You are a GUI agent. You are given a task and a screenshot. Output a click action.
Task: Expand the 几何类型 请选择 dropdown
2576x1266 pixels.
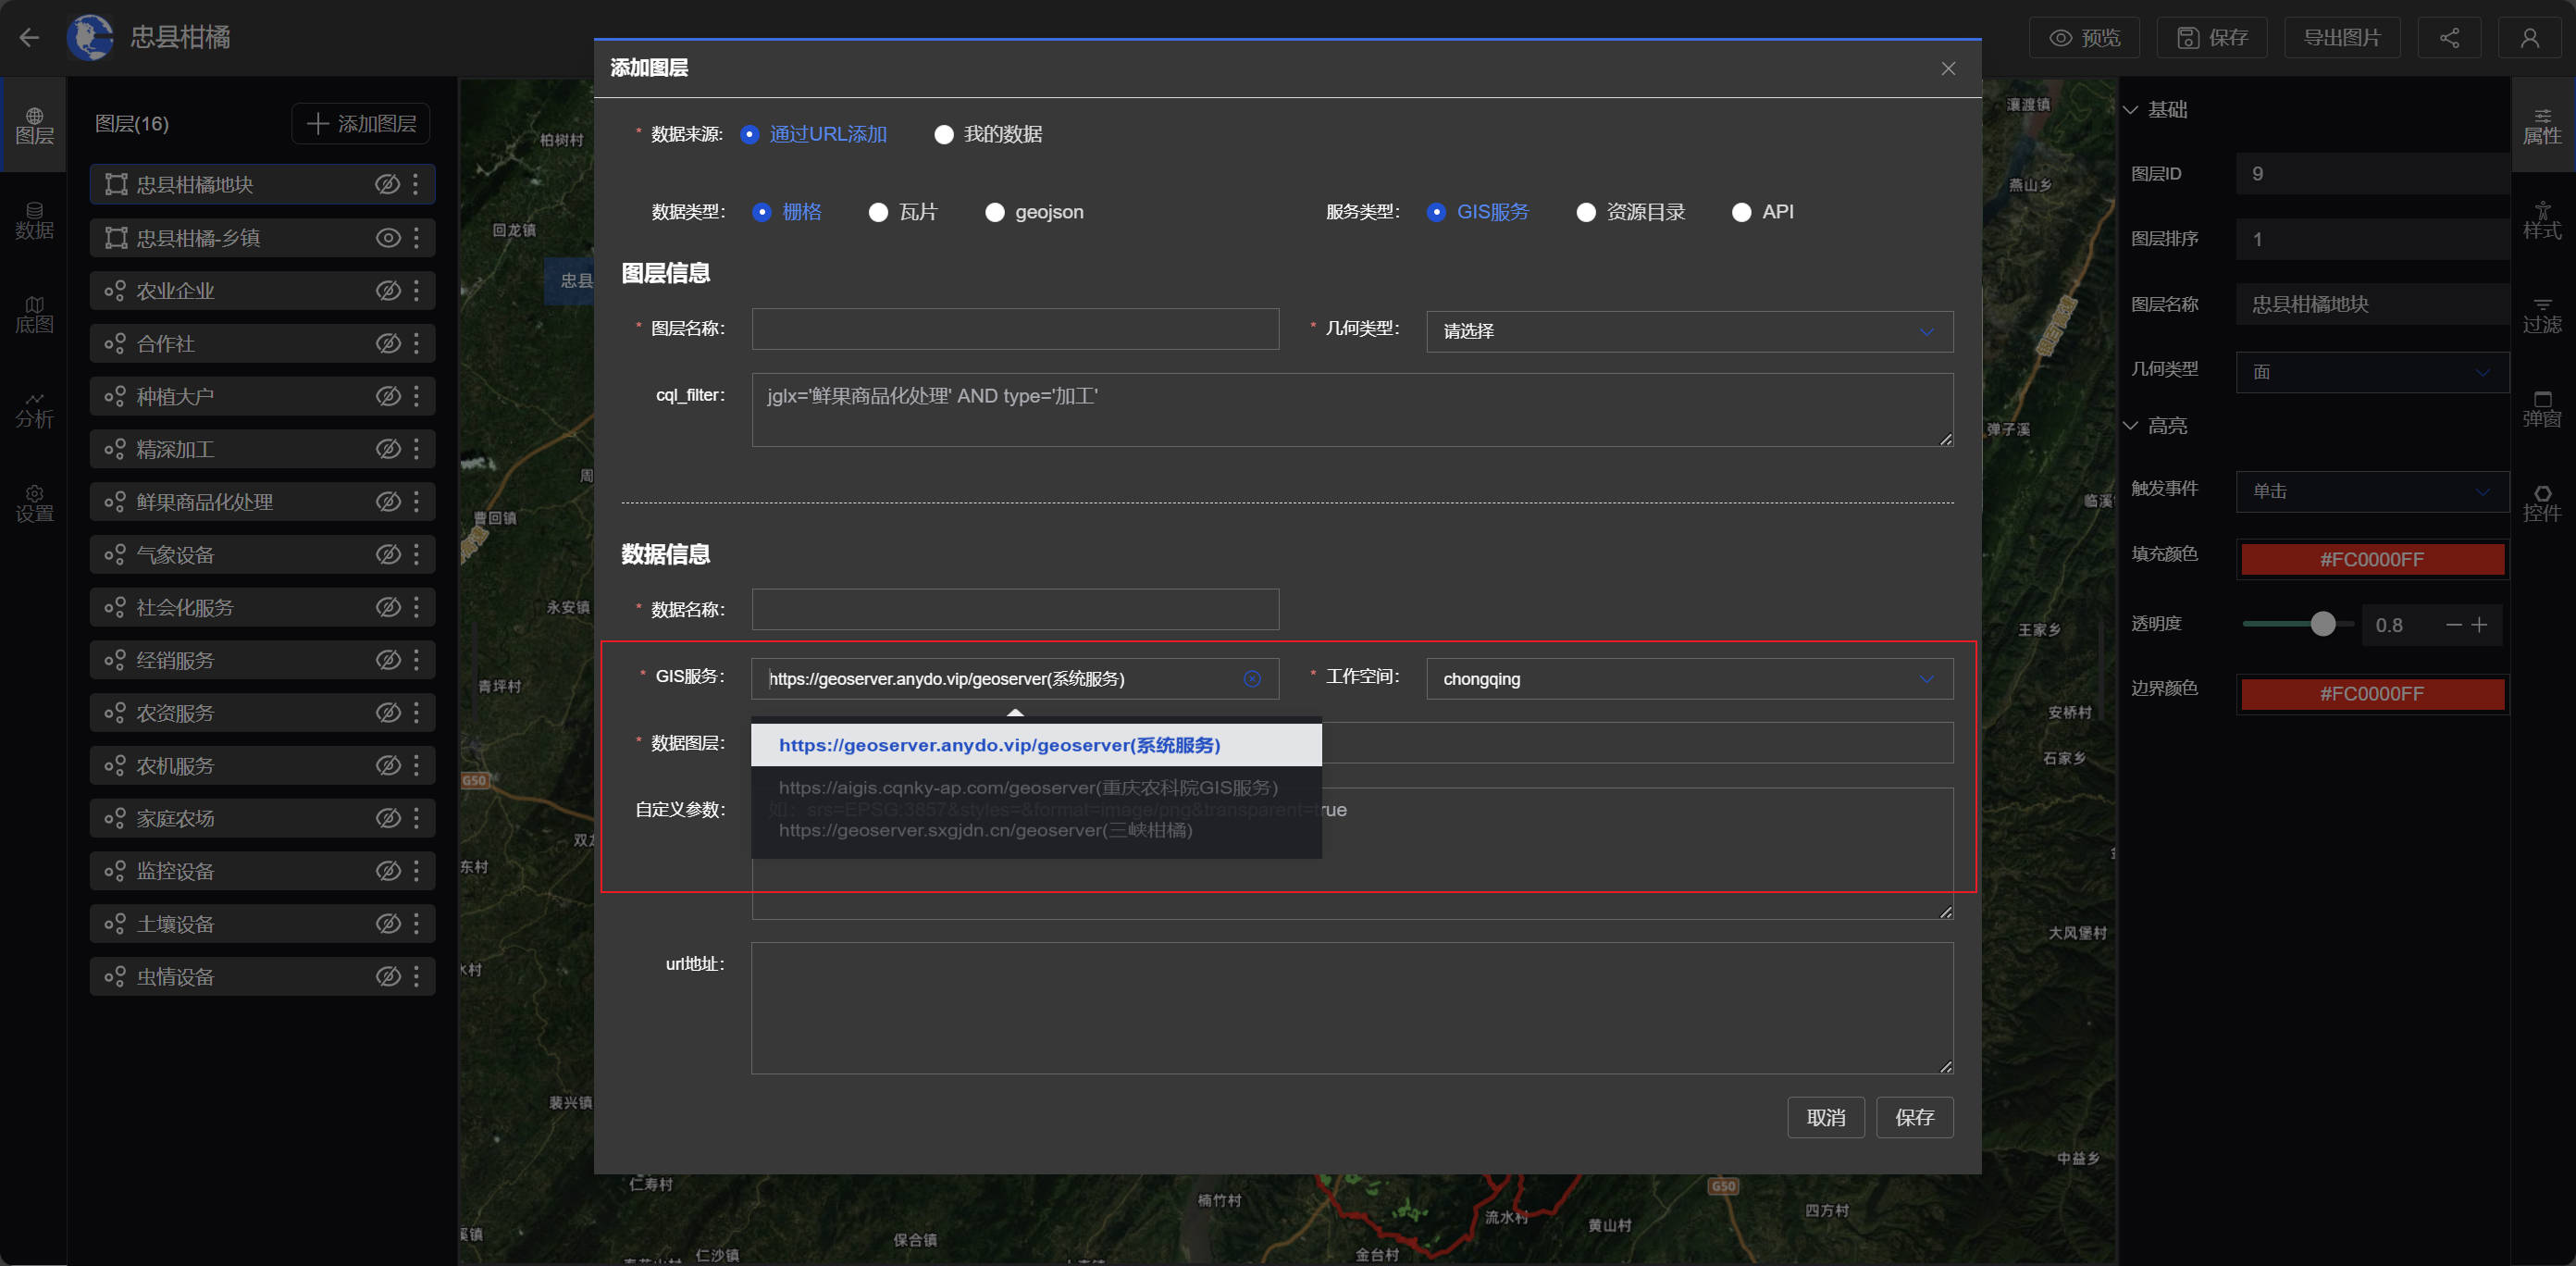pyautogui.click(x=1689, y=331)
